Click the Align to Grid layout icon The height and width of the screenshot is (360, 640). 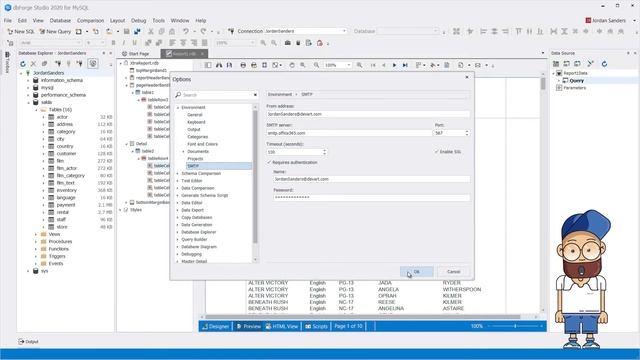click(456, 31)
